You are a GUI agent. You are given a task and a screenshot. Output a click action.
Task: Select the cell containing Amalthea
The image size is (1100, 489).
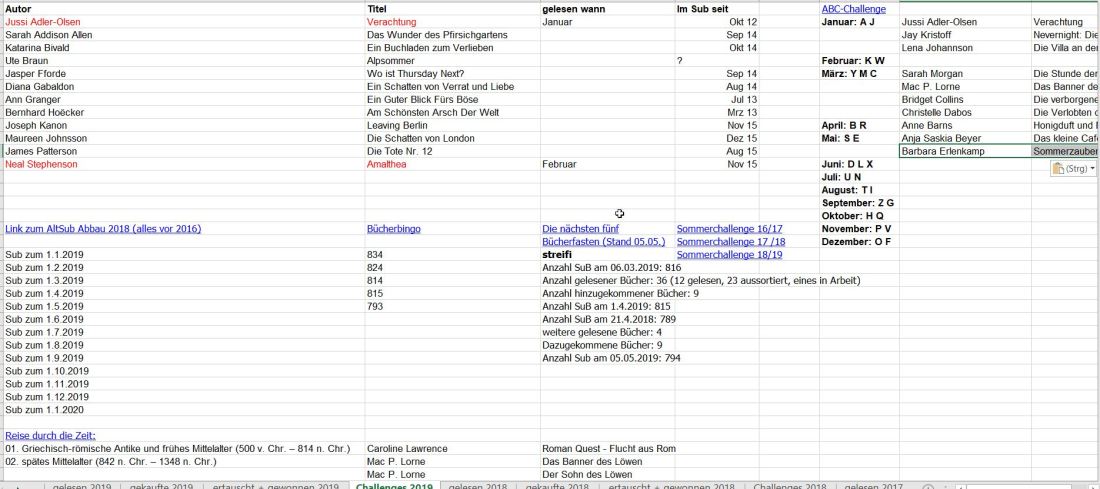click(x=387, y=164)
